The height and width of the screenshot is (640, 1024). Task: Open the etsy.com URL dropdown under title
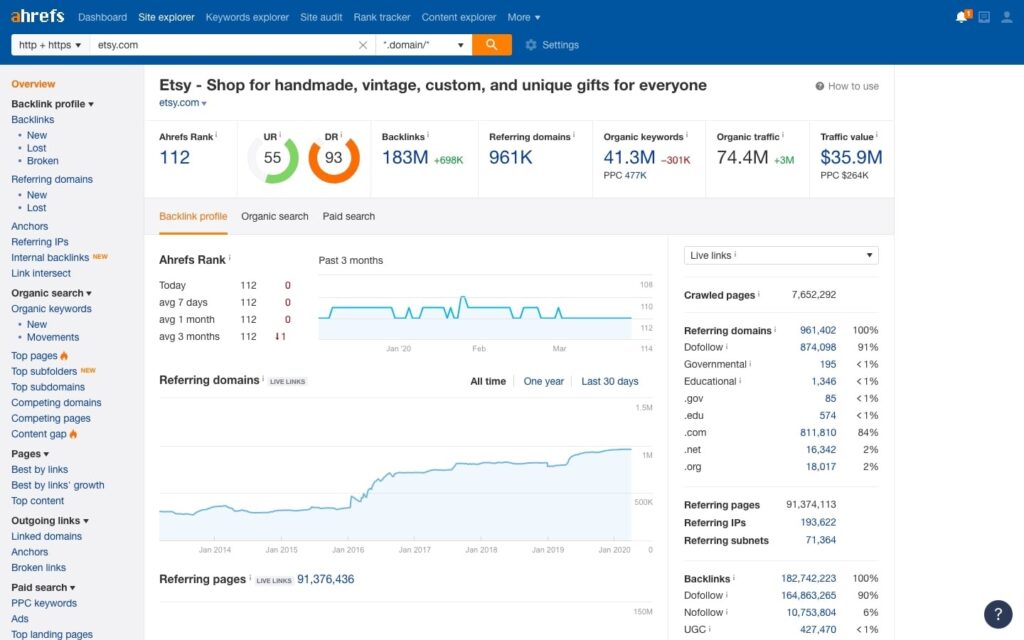click(x=183, y=103)
